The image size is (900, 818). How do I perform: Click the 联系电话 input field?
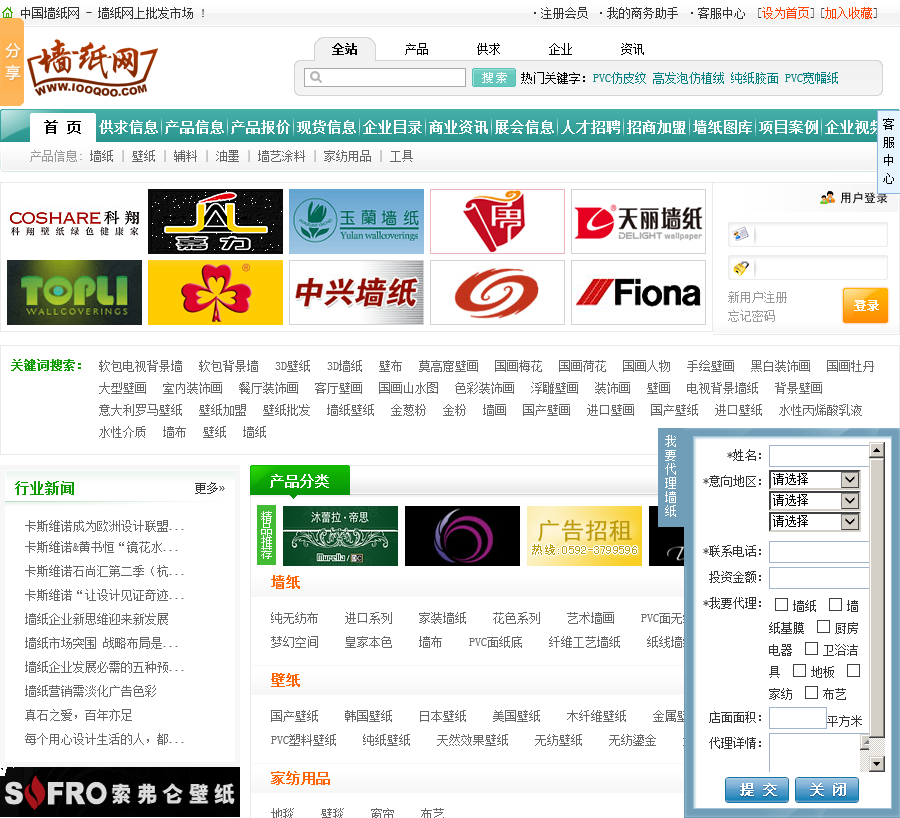(x=819, y=552)
